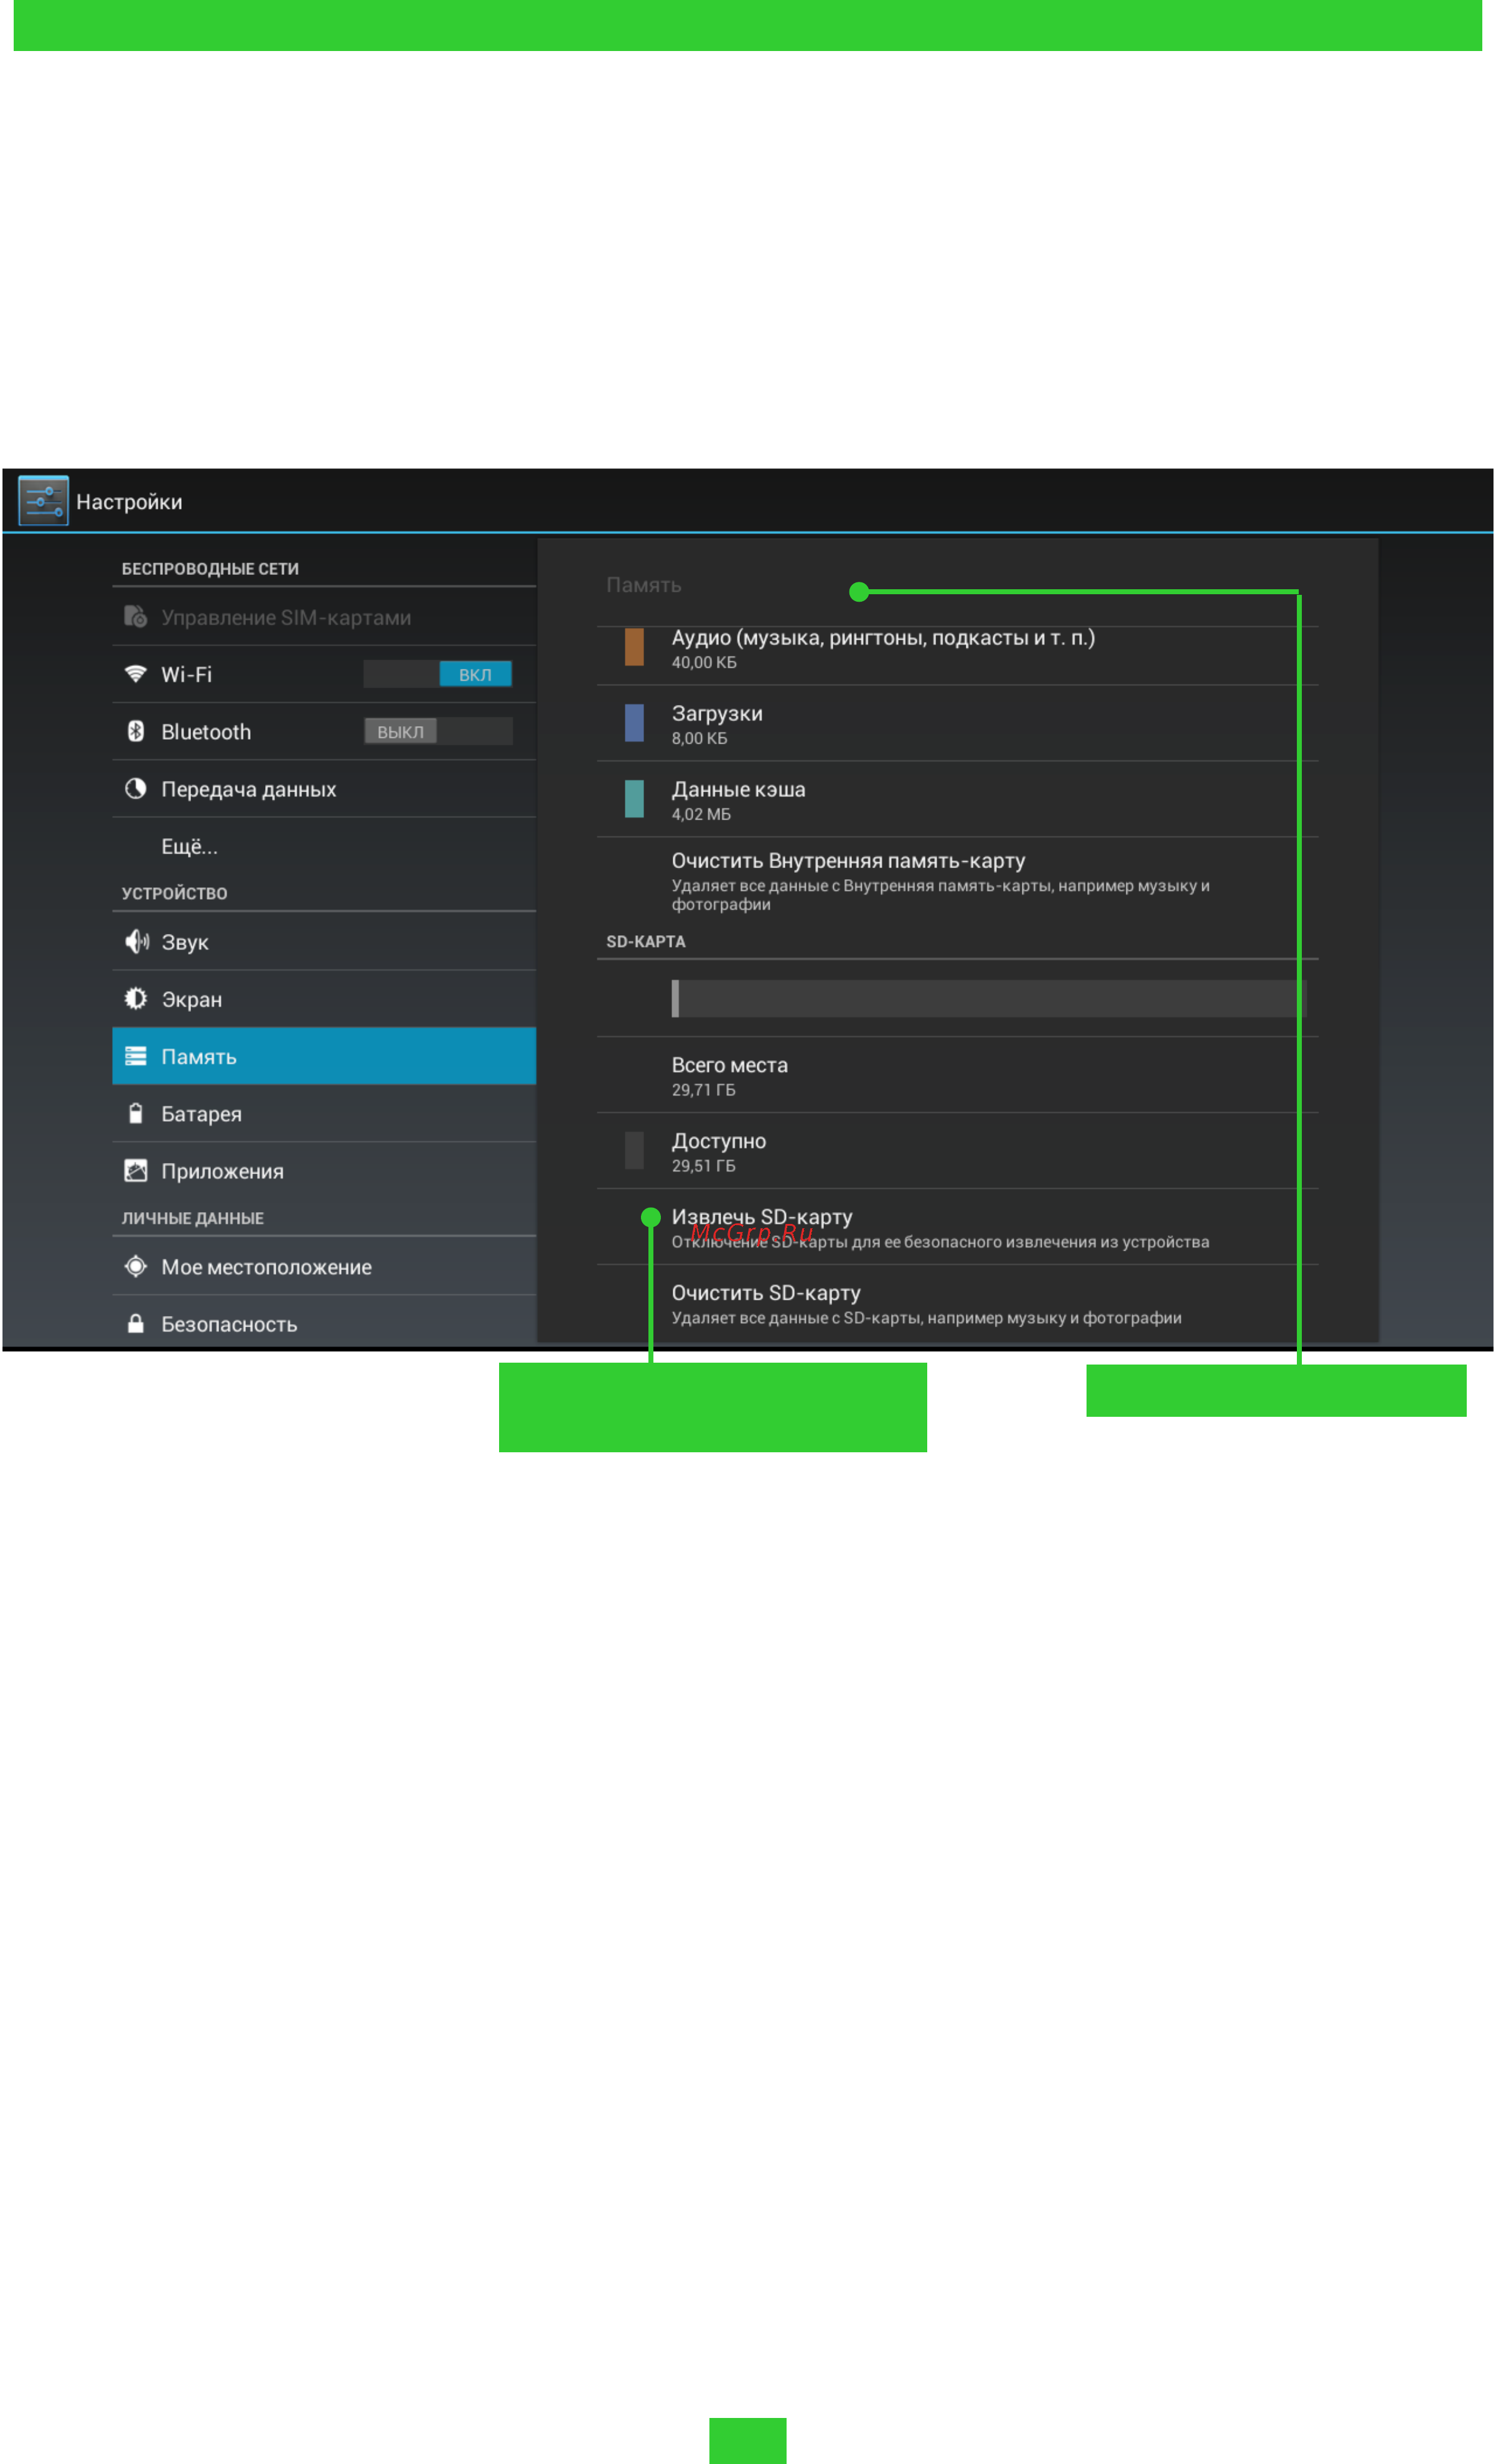Image resolution: width=1496 pixels, height=2464 pixels.
Task: Open Передача данных settings
Action: click(324, 789)
